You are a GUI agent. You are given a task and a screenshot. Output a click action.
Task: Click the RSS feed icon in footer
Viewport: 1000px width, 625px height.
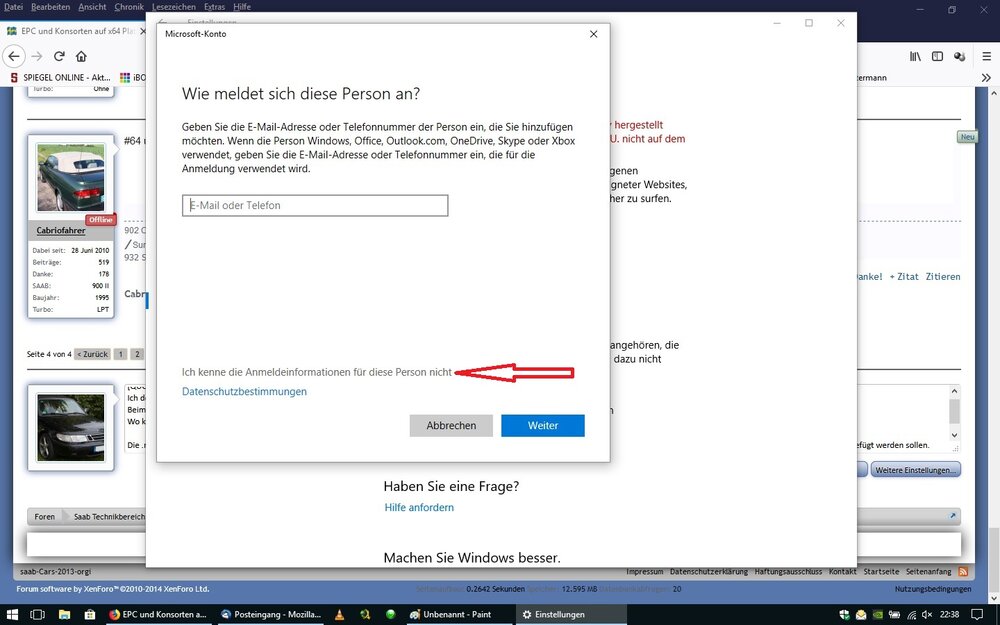(x=963, y=571)
